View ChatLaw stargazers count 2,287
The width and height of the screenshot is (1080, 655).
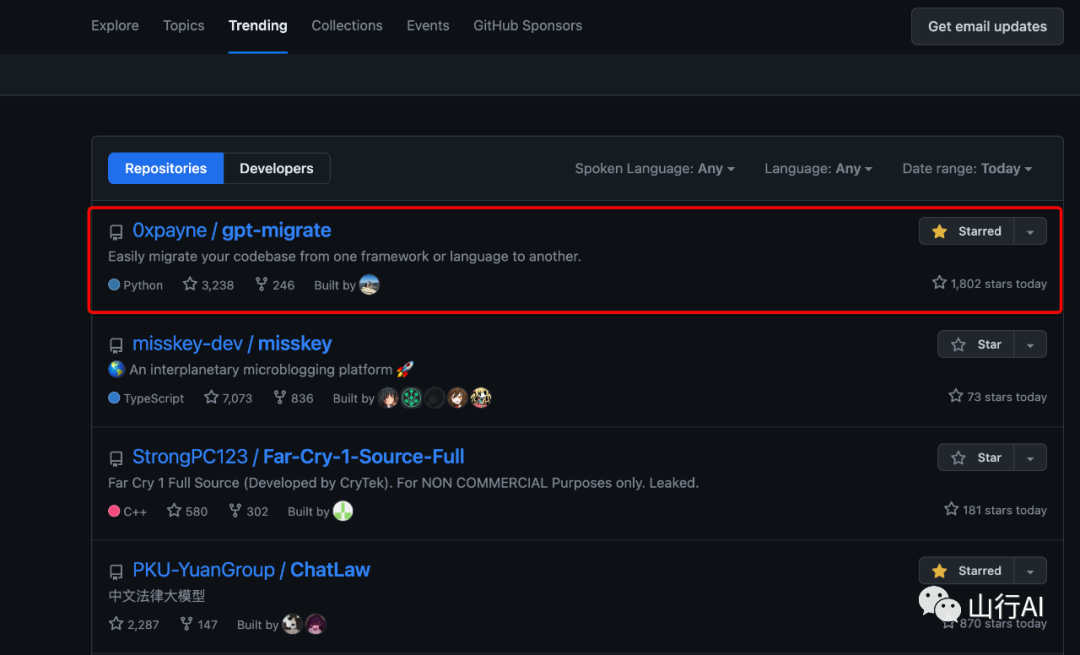tap(134, 624)
